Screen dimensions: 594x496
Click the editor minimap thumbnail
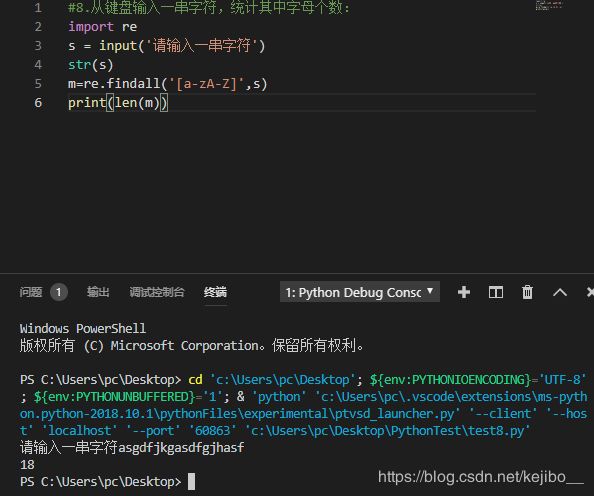[549, 6]
